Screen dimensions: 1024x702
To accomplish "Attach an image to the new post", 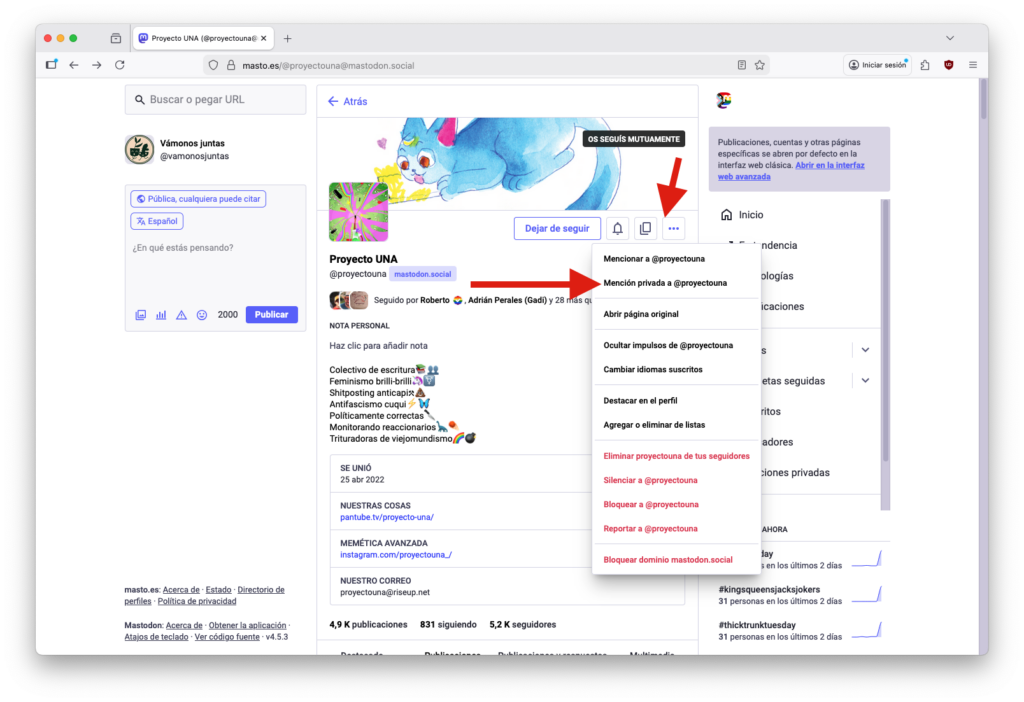I will 141,314.
